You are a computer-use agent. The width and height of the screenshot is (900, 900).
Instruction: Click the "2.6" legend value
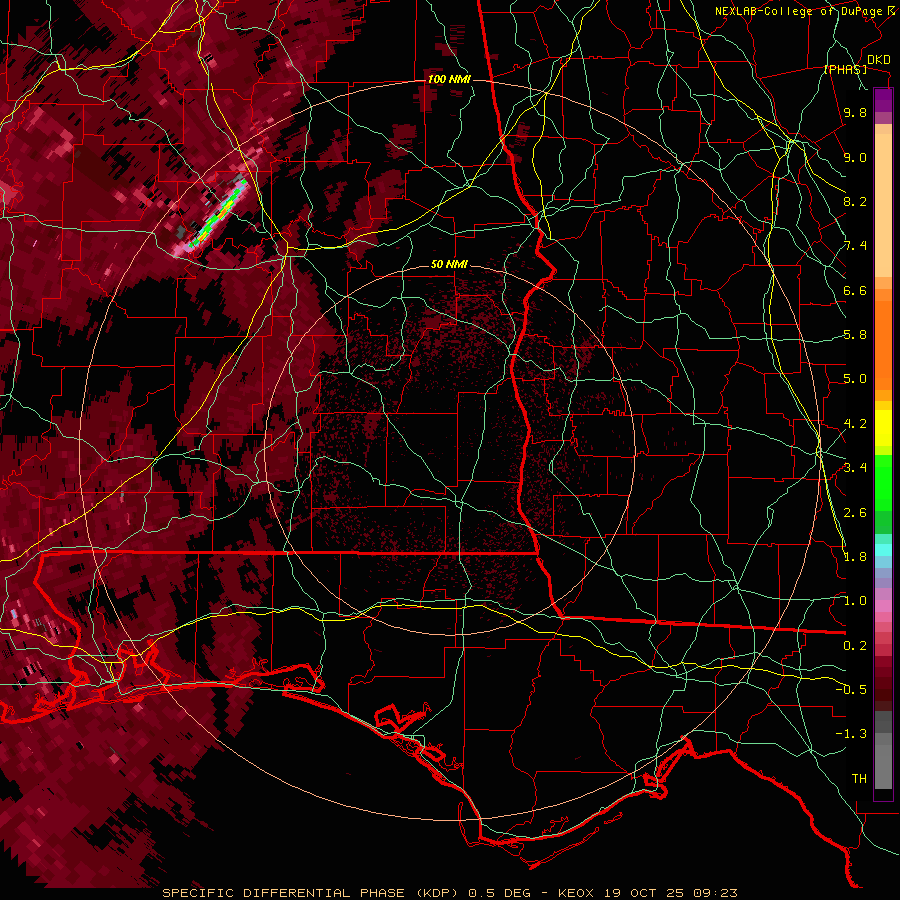click(x=855, y=513)
